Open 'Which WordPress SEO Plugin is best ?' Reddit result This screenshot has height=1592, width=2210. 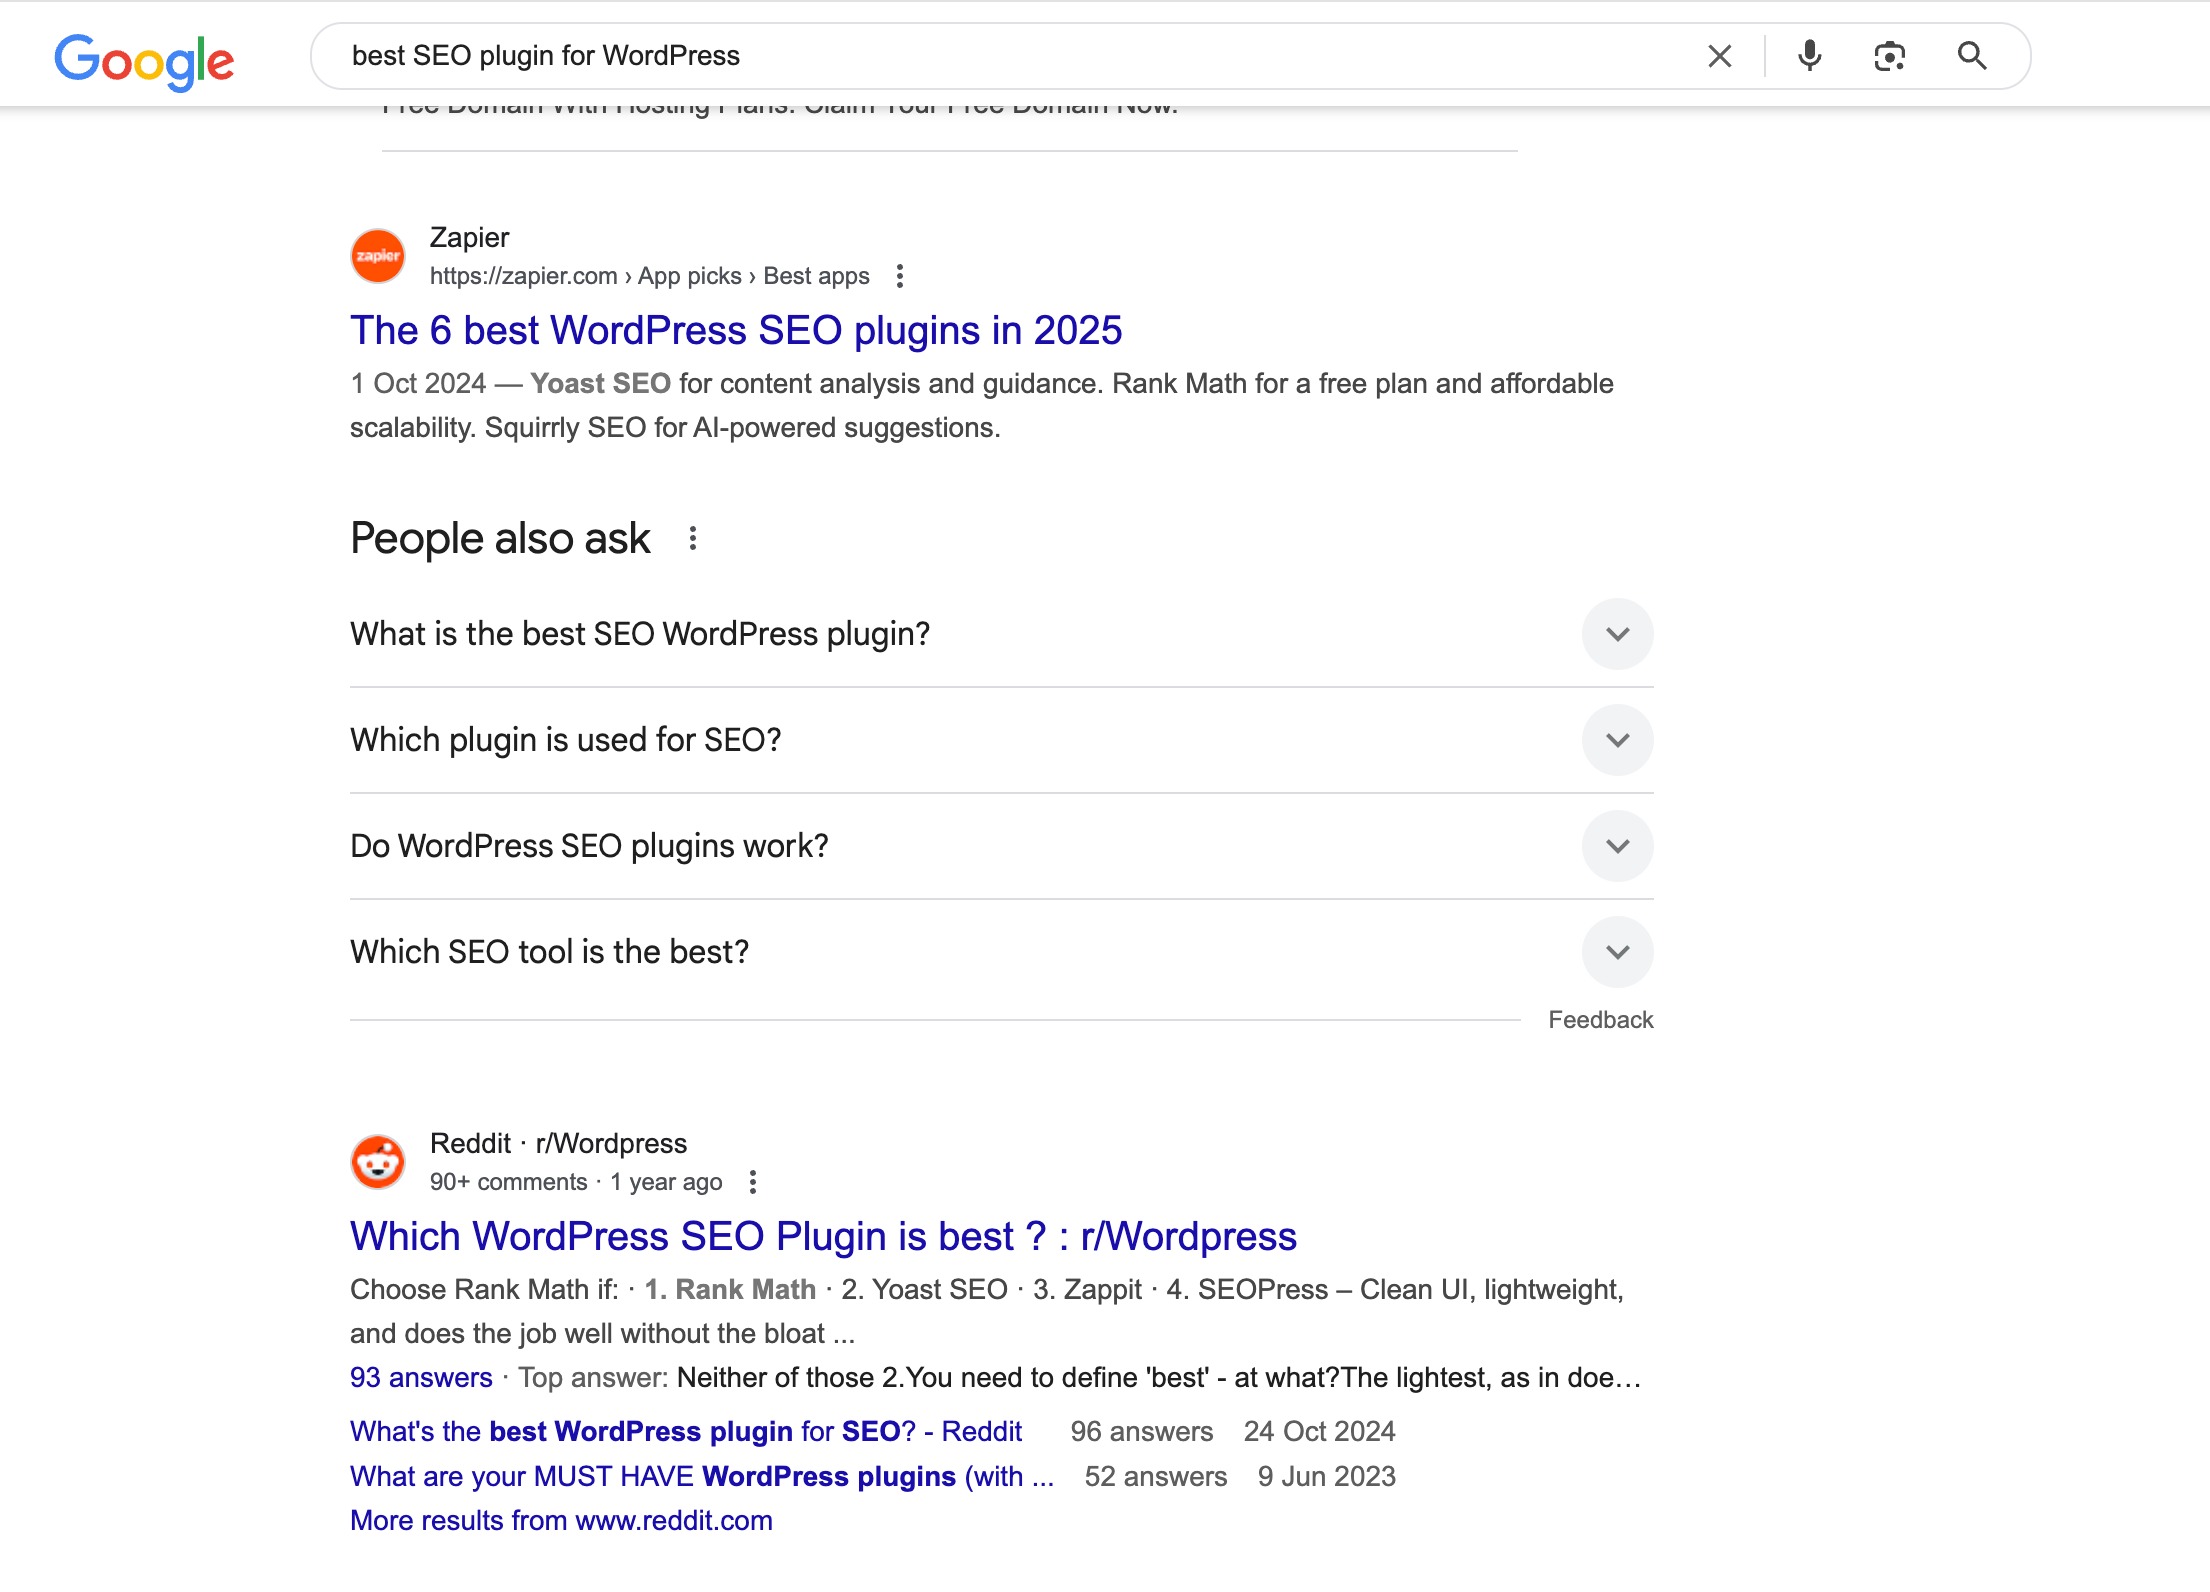(x=823, y=1237)
